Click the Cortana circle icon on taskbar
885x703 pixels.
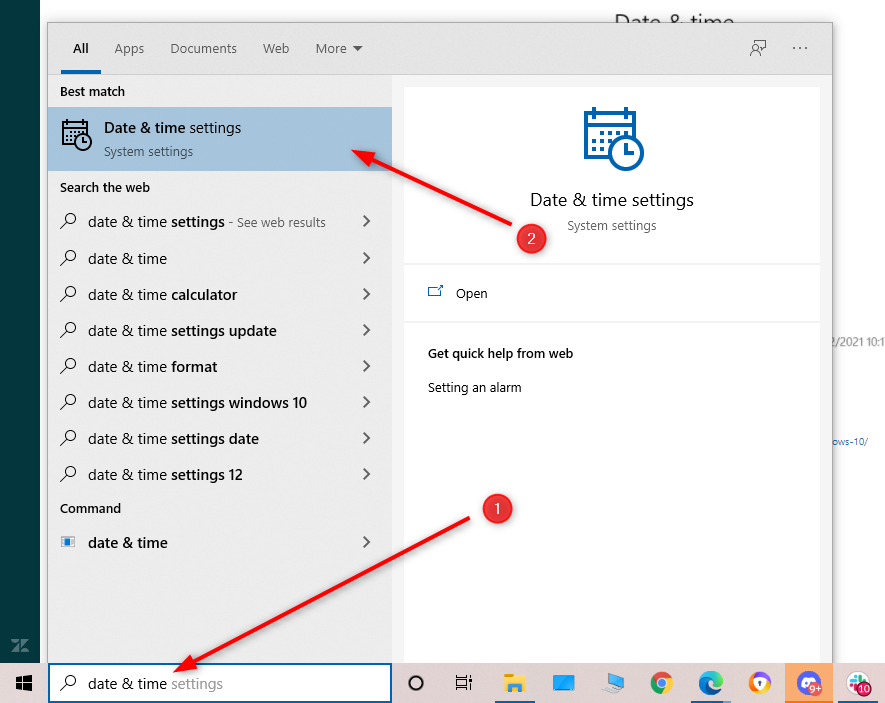pyautogui.click(x=415, y=683)
